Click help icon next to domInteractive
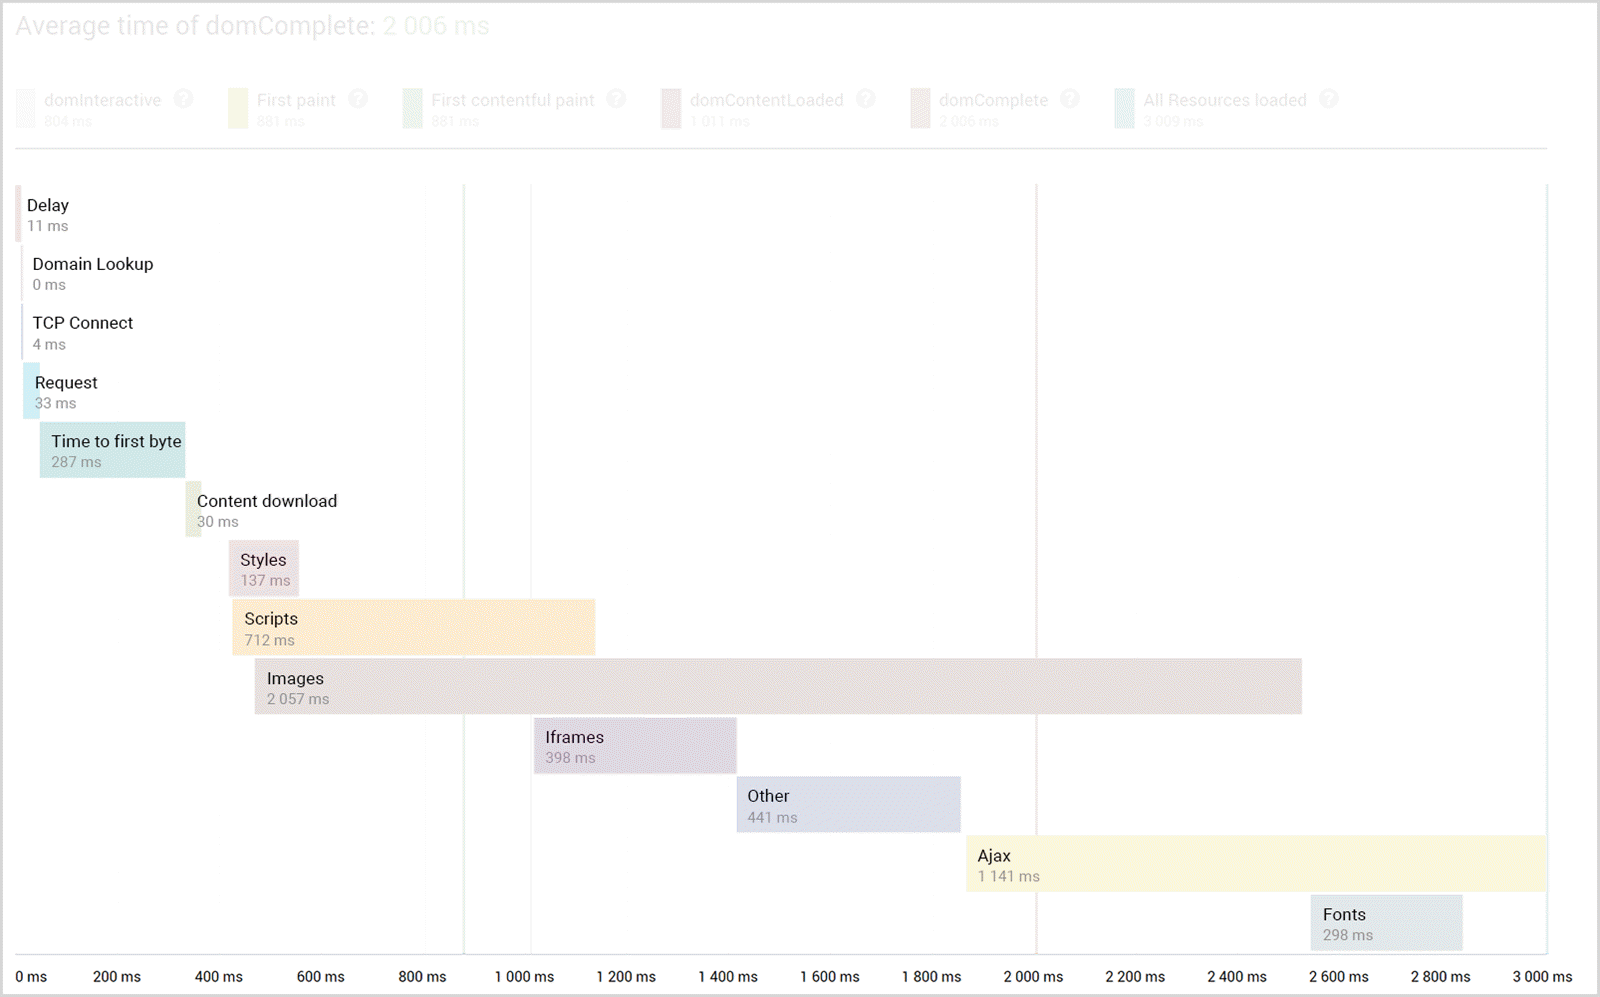Image resolution: width=1600 pixels, height=997 pixels. click(184, 99)
